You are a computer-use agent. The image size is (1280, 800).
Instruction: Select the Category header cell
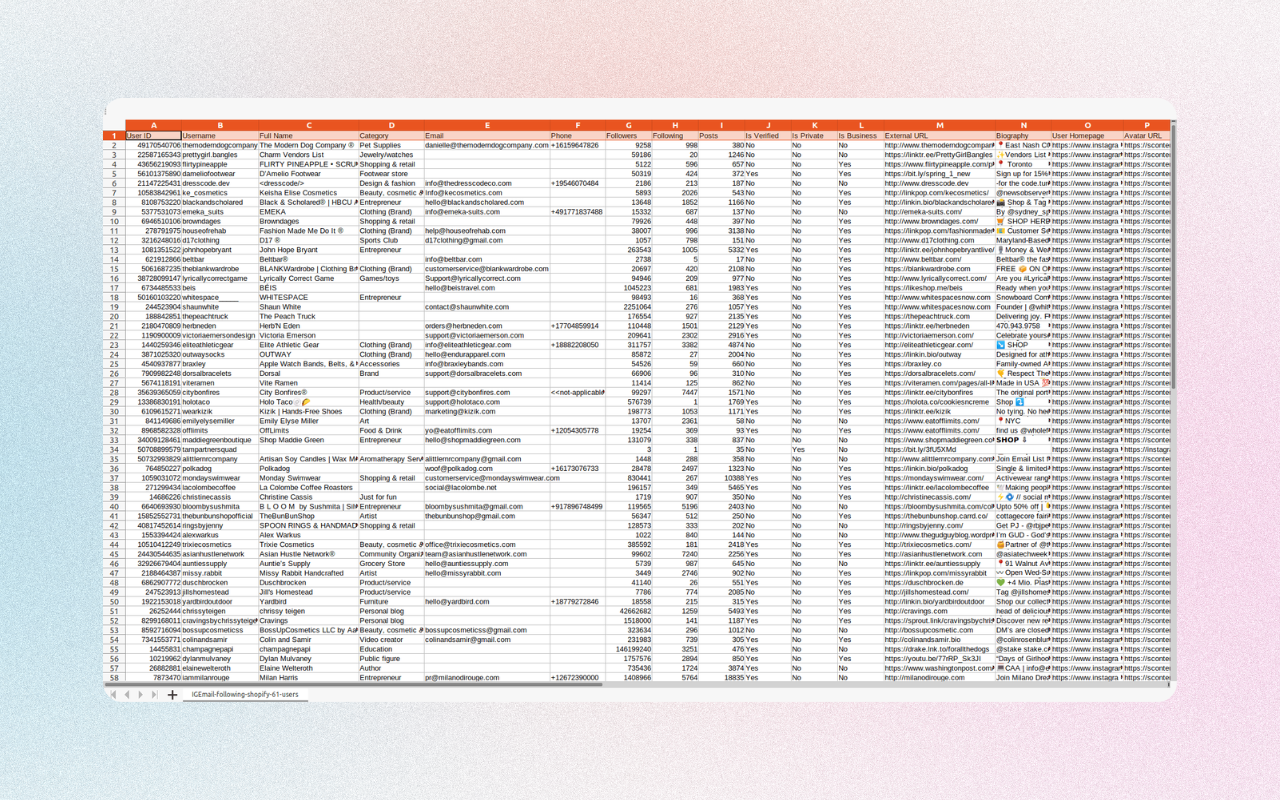[391, 136]
